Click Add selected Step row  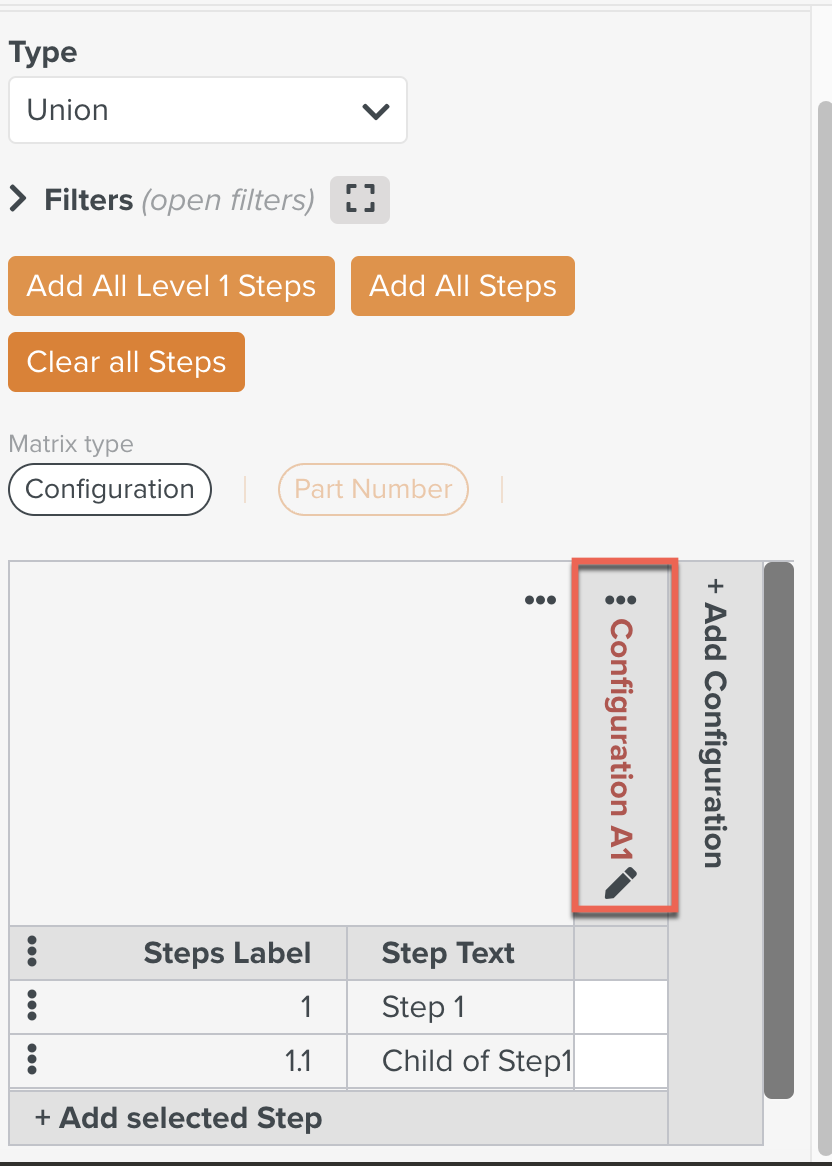point(180,1117)
